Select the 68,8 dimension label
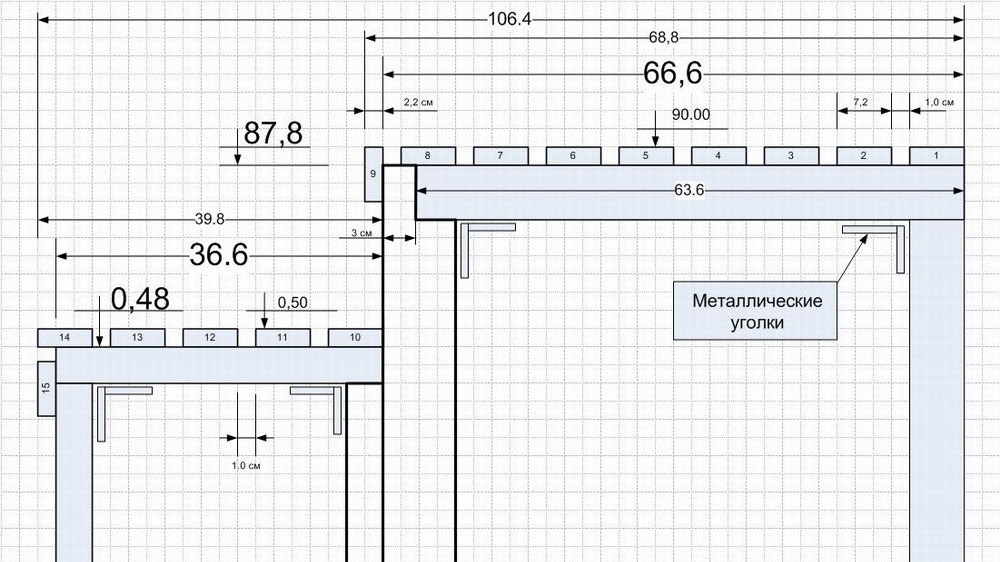The image size is (1000, 562). click(x=664, y=38)
